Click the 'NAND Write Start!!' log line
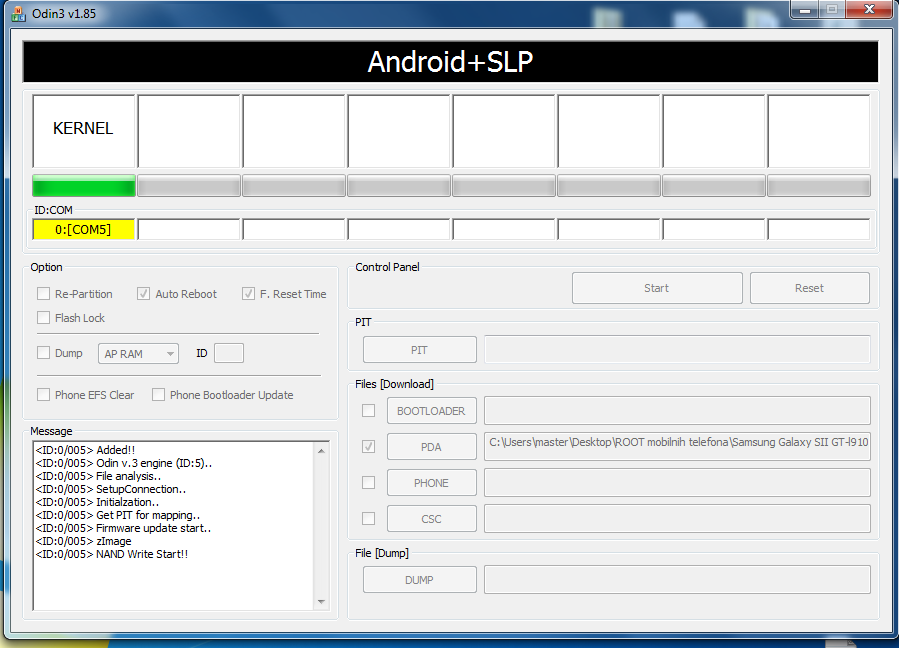899x648 pixels. pos(112,554)
